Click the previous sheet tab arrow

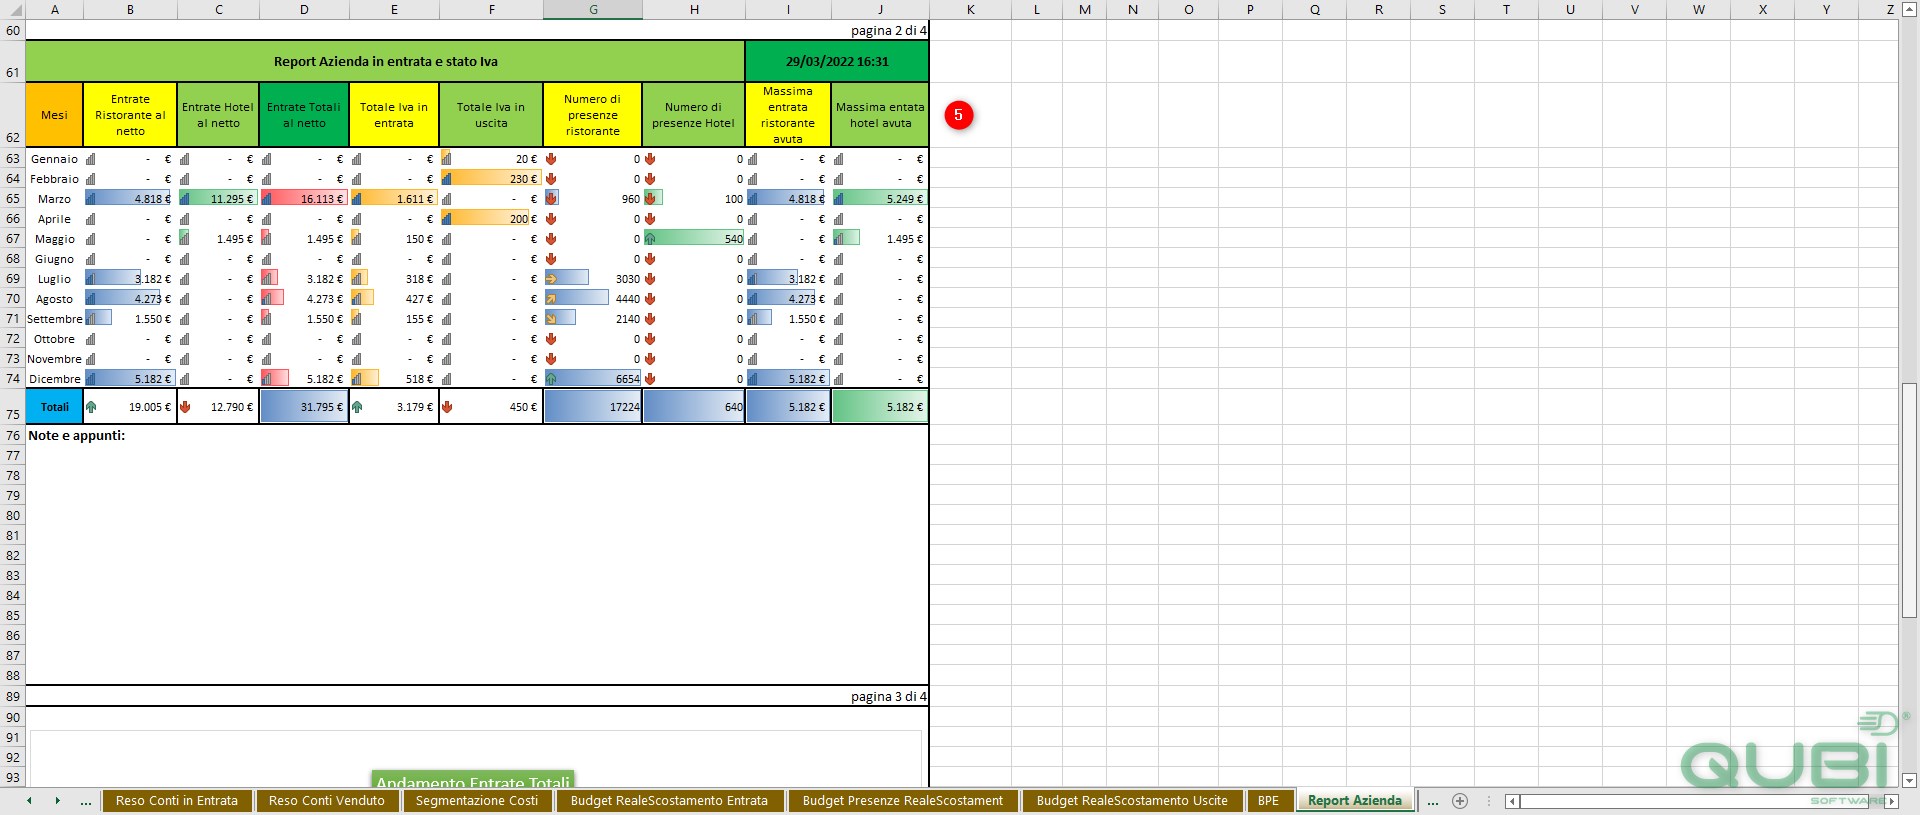point(29,801)
